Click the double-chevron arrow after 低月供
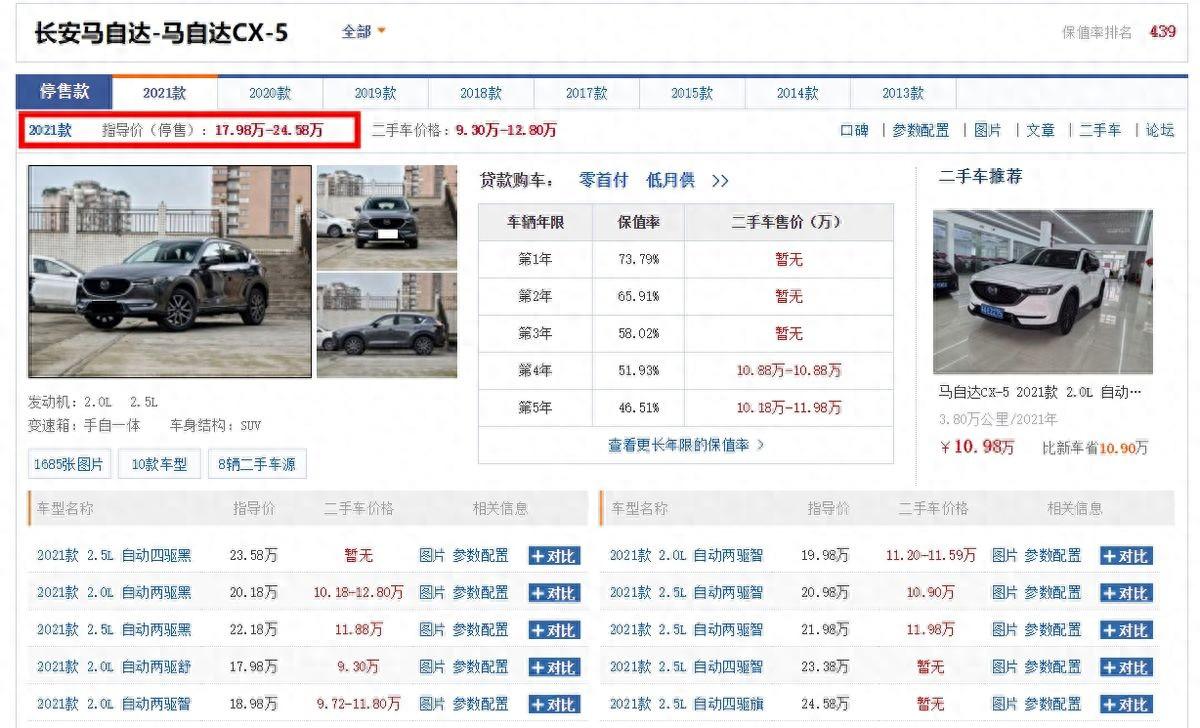 coord(720,181)
